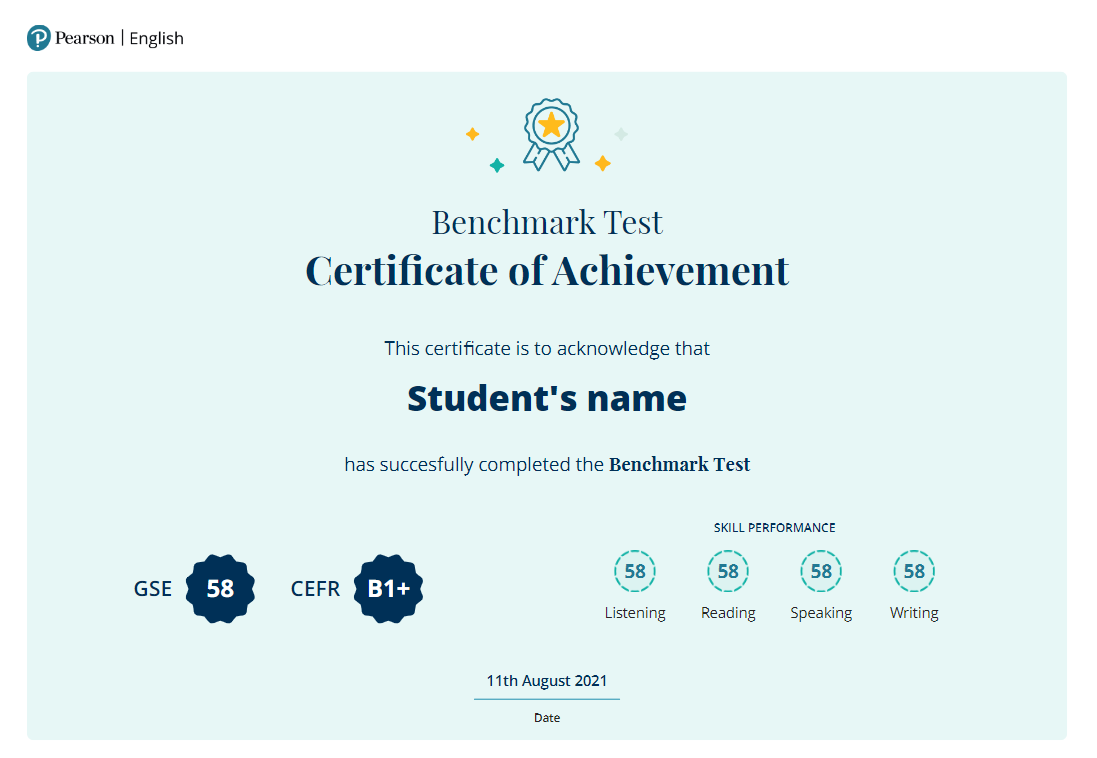Click the teal sparkle below ribbon
Screen dimensions: 1097x758
click(x=497, y=165)
